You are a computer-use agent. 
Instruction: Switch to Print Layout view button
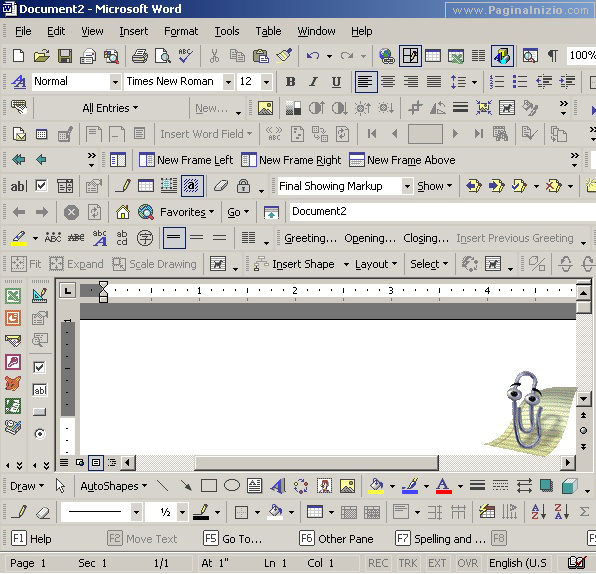click(x=96, y=463)
